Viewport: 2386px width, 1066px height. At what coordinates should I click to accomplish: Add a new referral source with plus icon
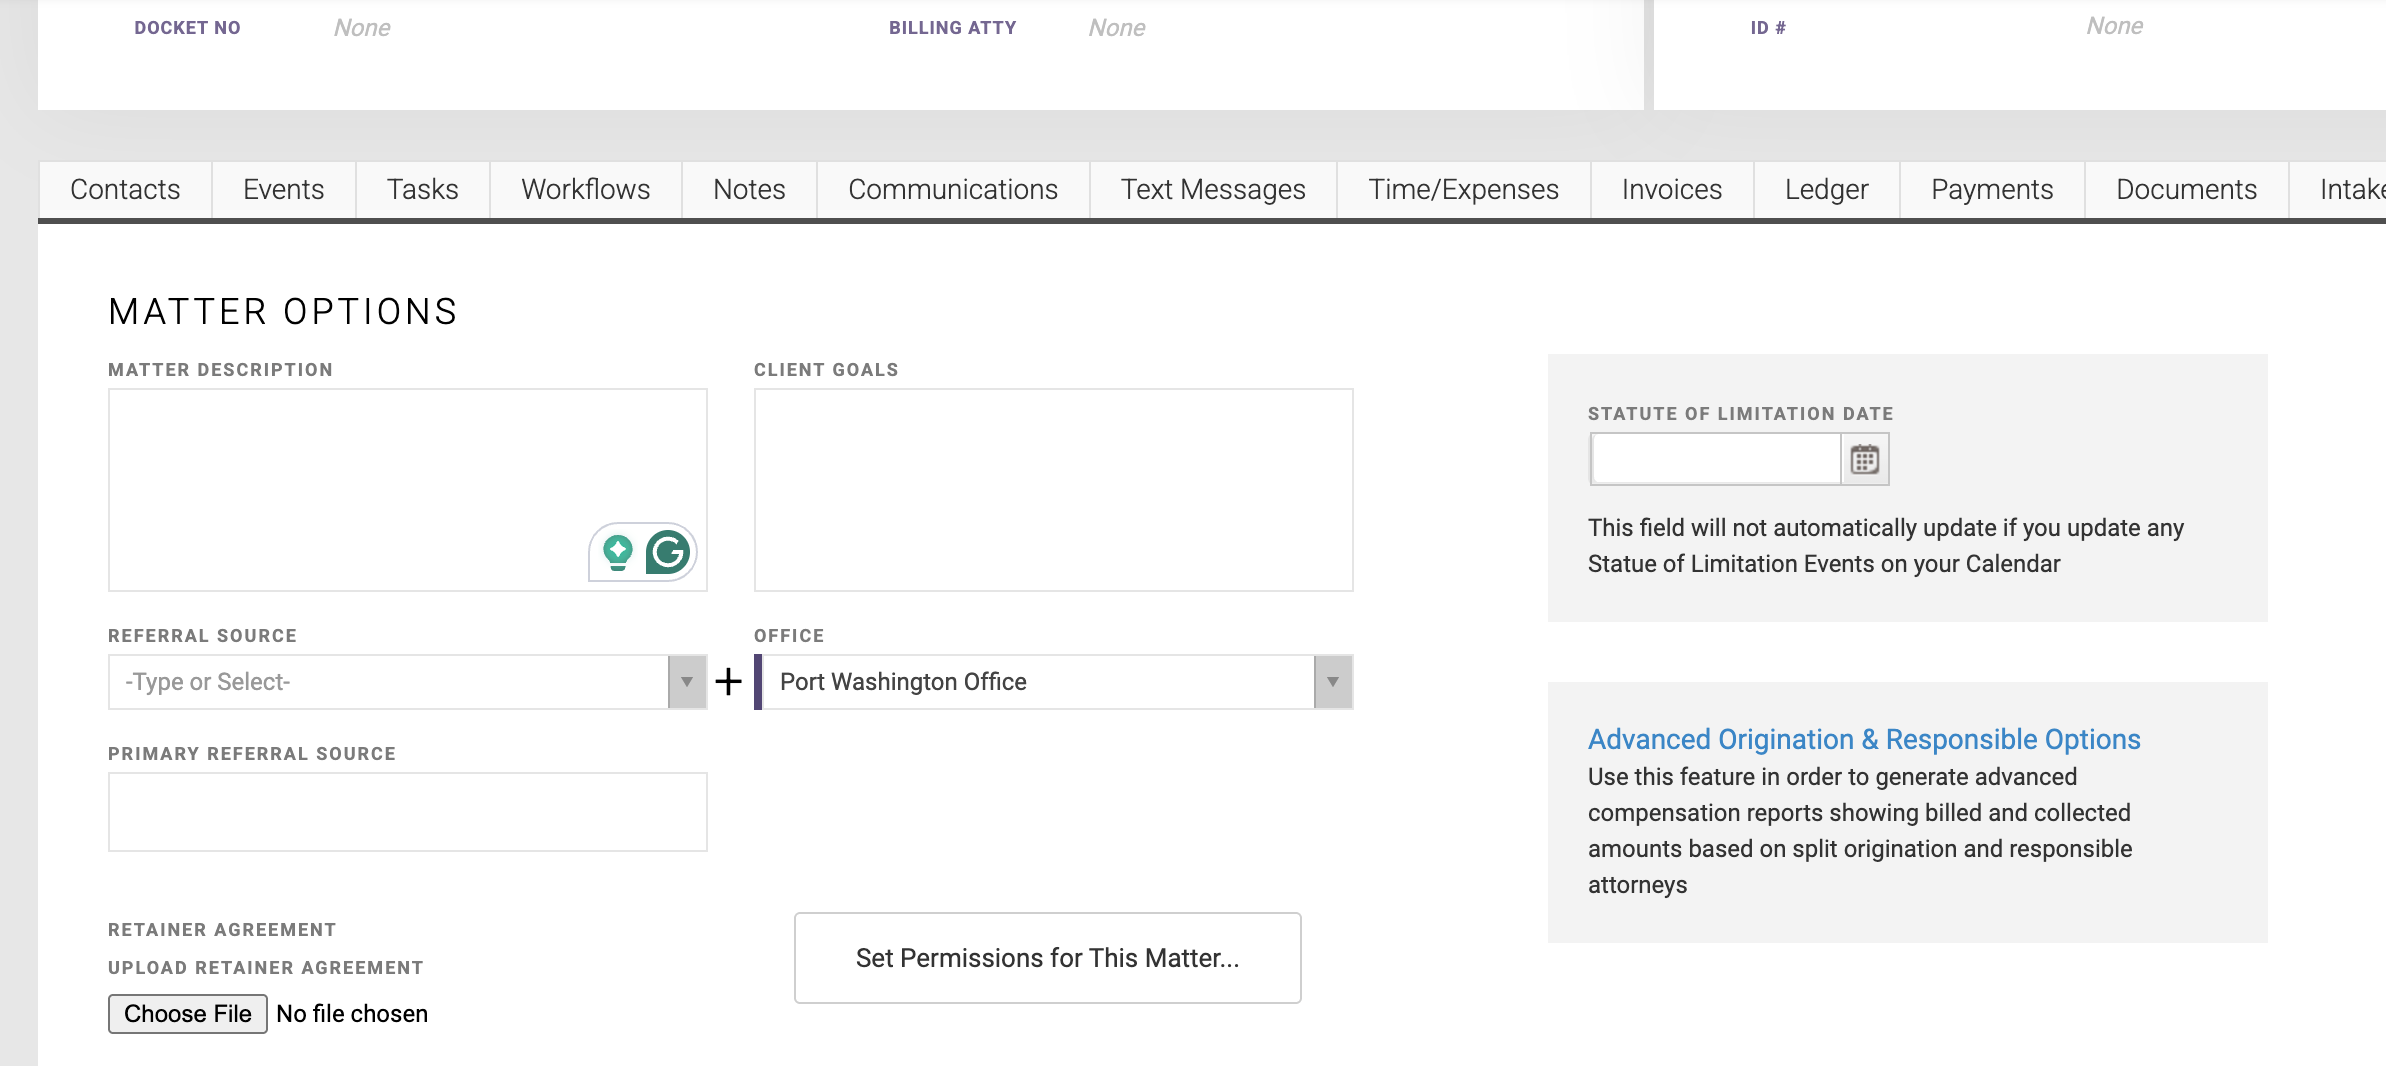click(x=729, y=682)
